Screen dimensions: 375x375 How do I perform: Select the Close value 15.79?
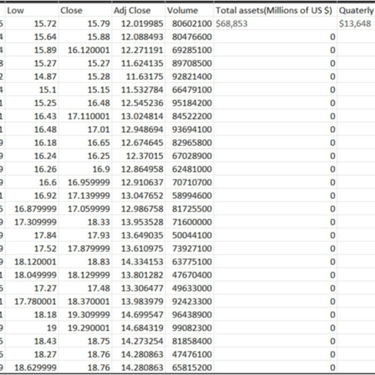(x=99, y=24)
